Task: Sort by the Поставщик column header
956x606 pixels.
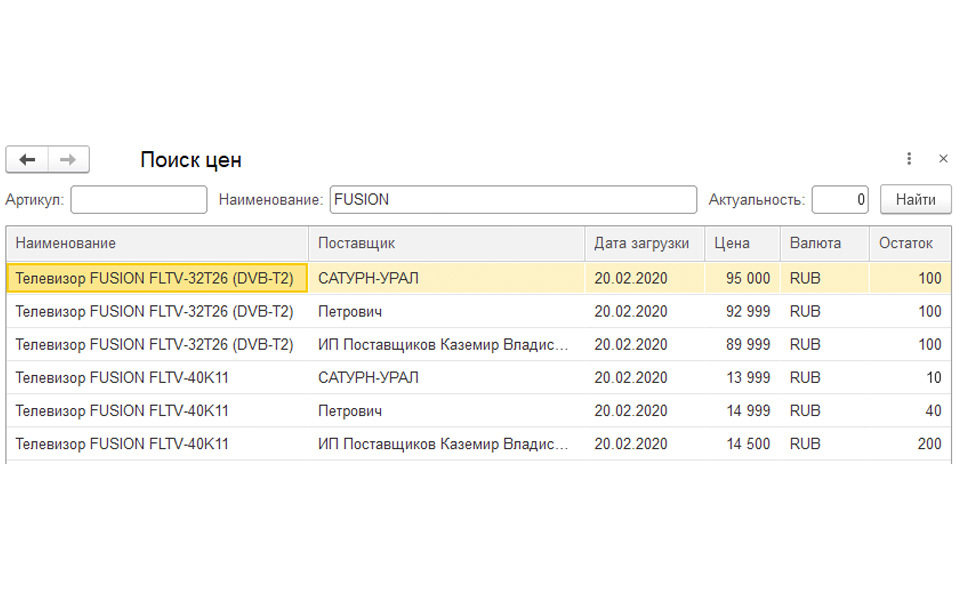Action: 446,243
